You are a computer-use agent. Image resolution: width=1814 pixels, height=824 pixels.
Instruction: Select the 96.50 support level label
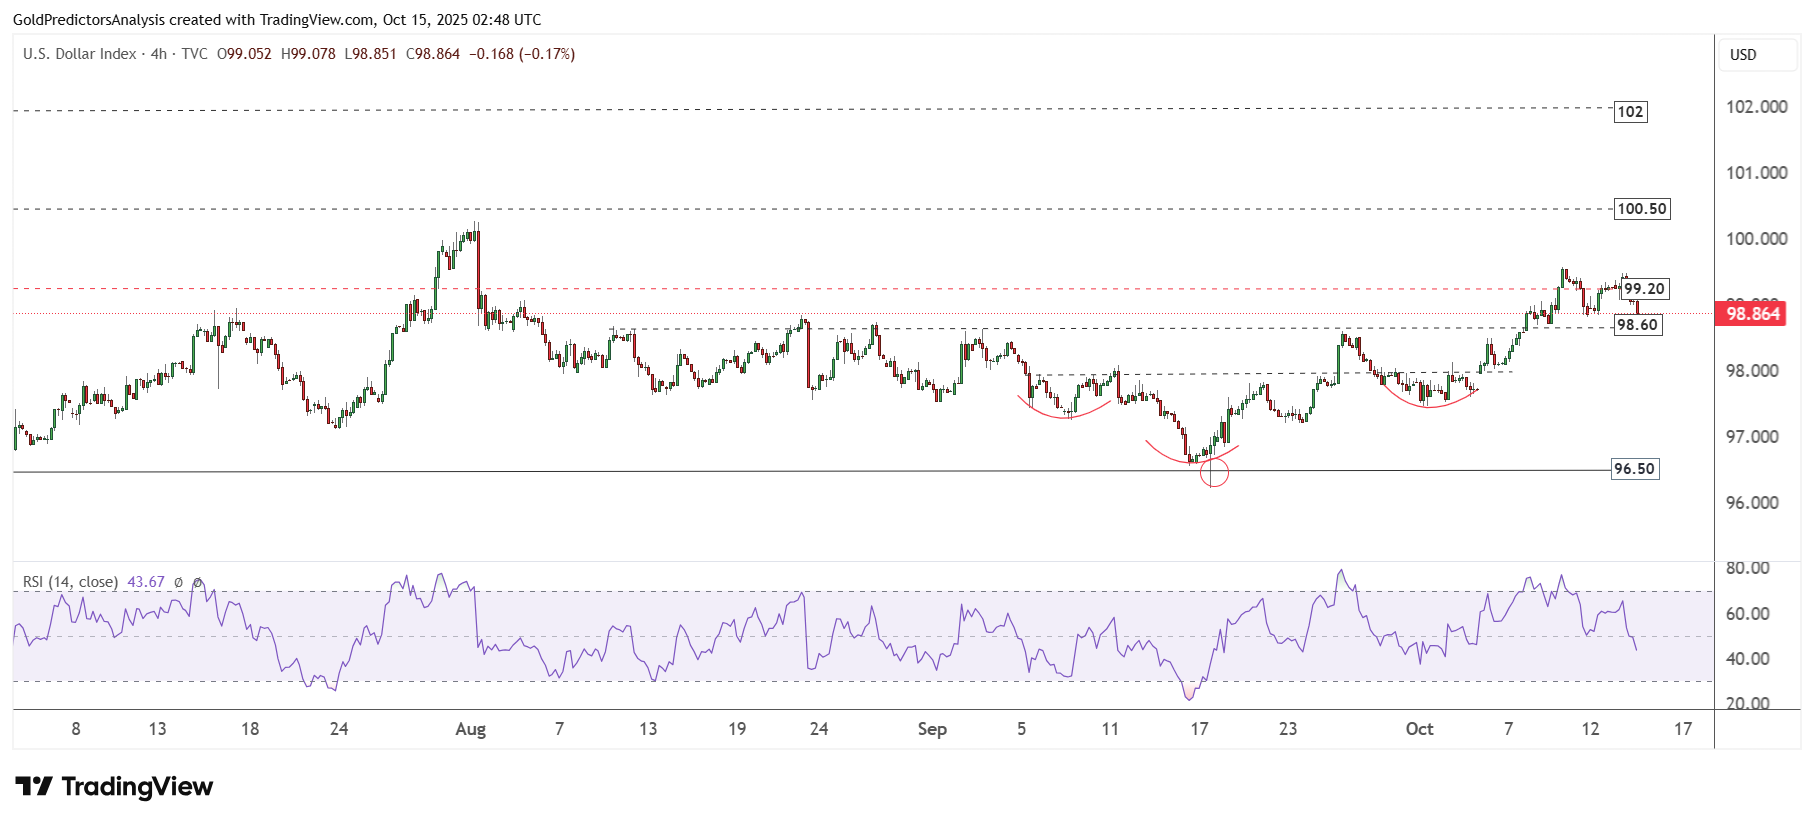click(x=1634, y=469)
